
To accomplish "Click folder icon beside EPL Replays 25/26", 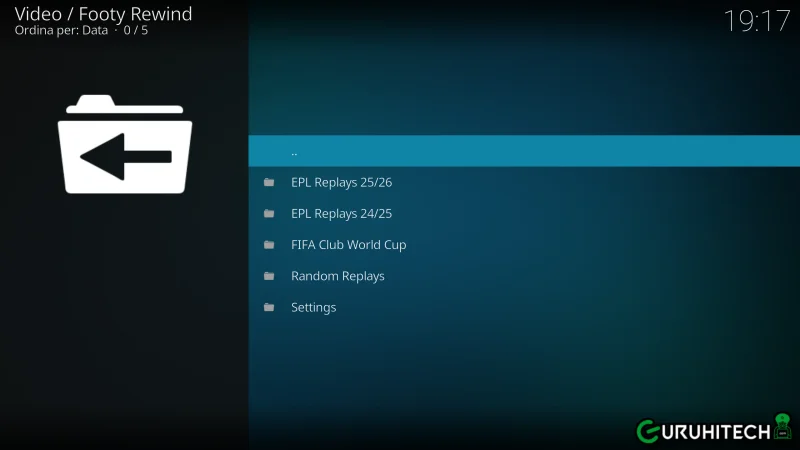I will pos(269,182).
